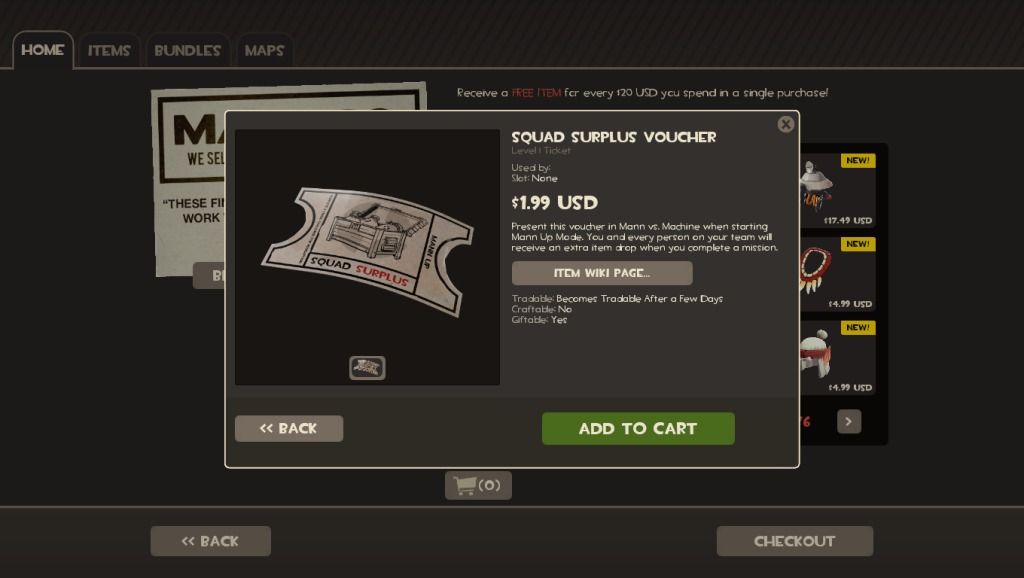Image resolution: width=1024 pixels, height=578 pixels.
Task: Click Back inside the voucher dialog
Action: pos(289,428)
